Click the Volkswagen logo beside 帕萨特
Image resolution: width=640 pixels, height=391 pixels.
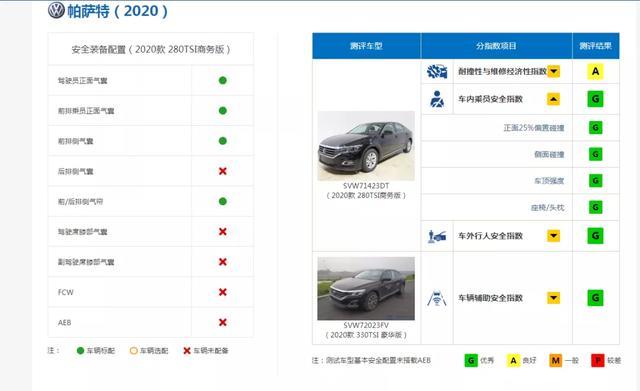(x=56, y=10)
